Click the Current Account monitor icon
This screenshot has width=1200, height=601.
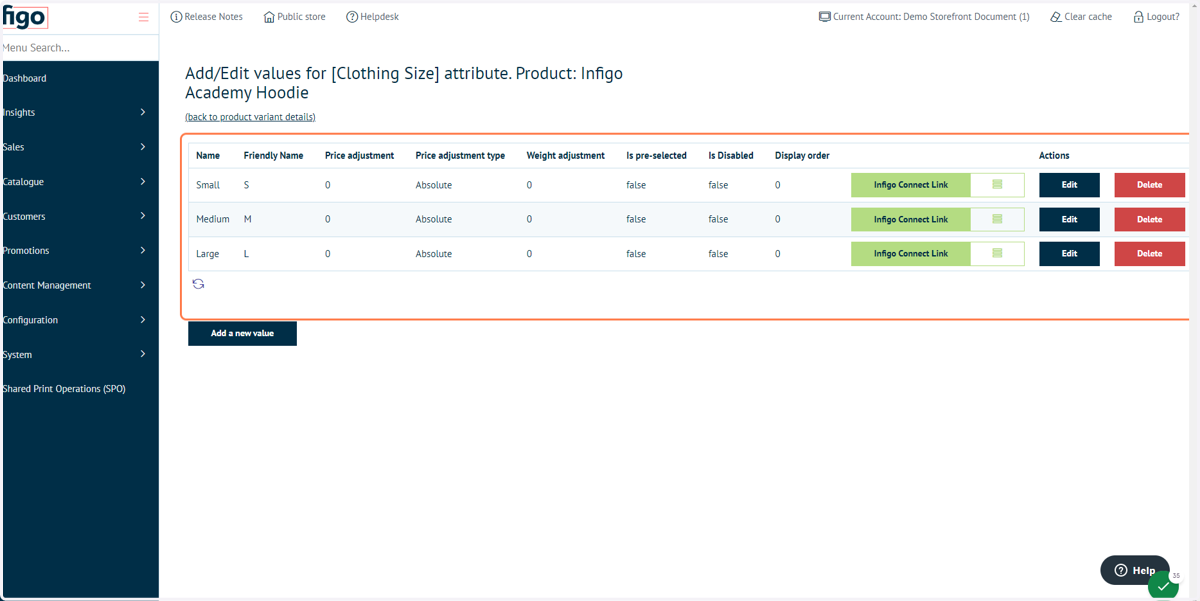(x=824, y=17)
